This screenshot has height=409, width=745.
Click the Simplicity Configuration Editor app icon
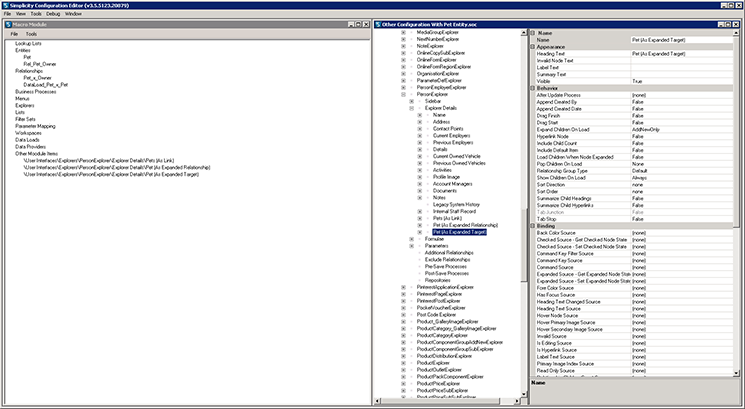point(5,5)
